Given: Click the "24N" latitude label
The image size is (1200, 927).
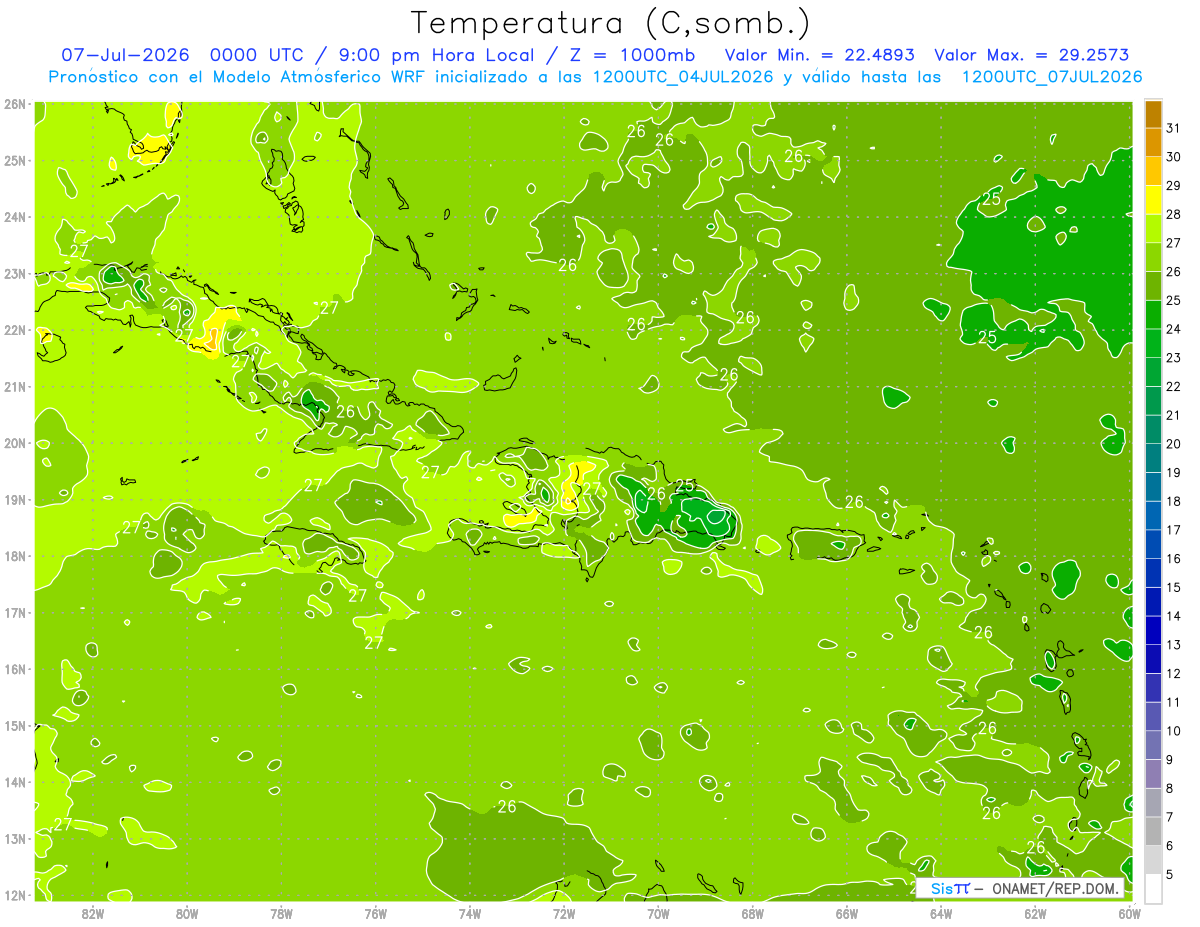Looking at the screenshot, I should (15, 217).
